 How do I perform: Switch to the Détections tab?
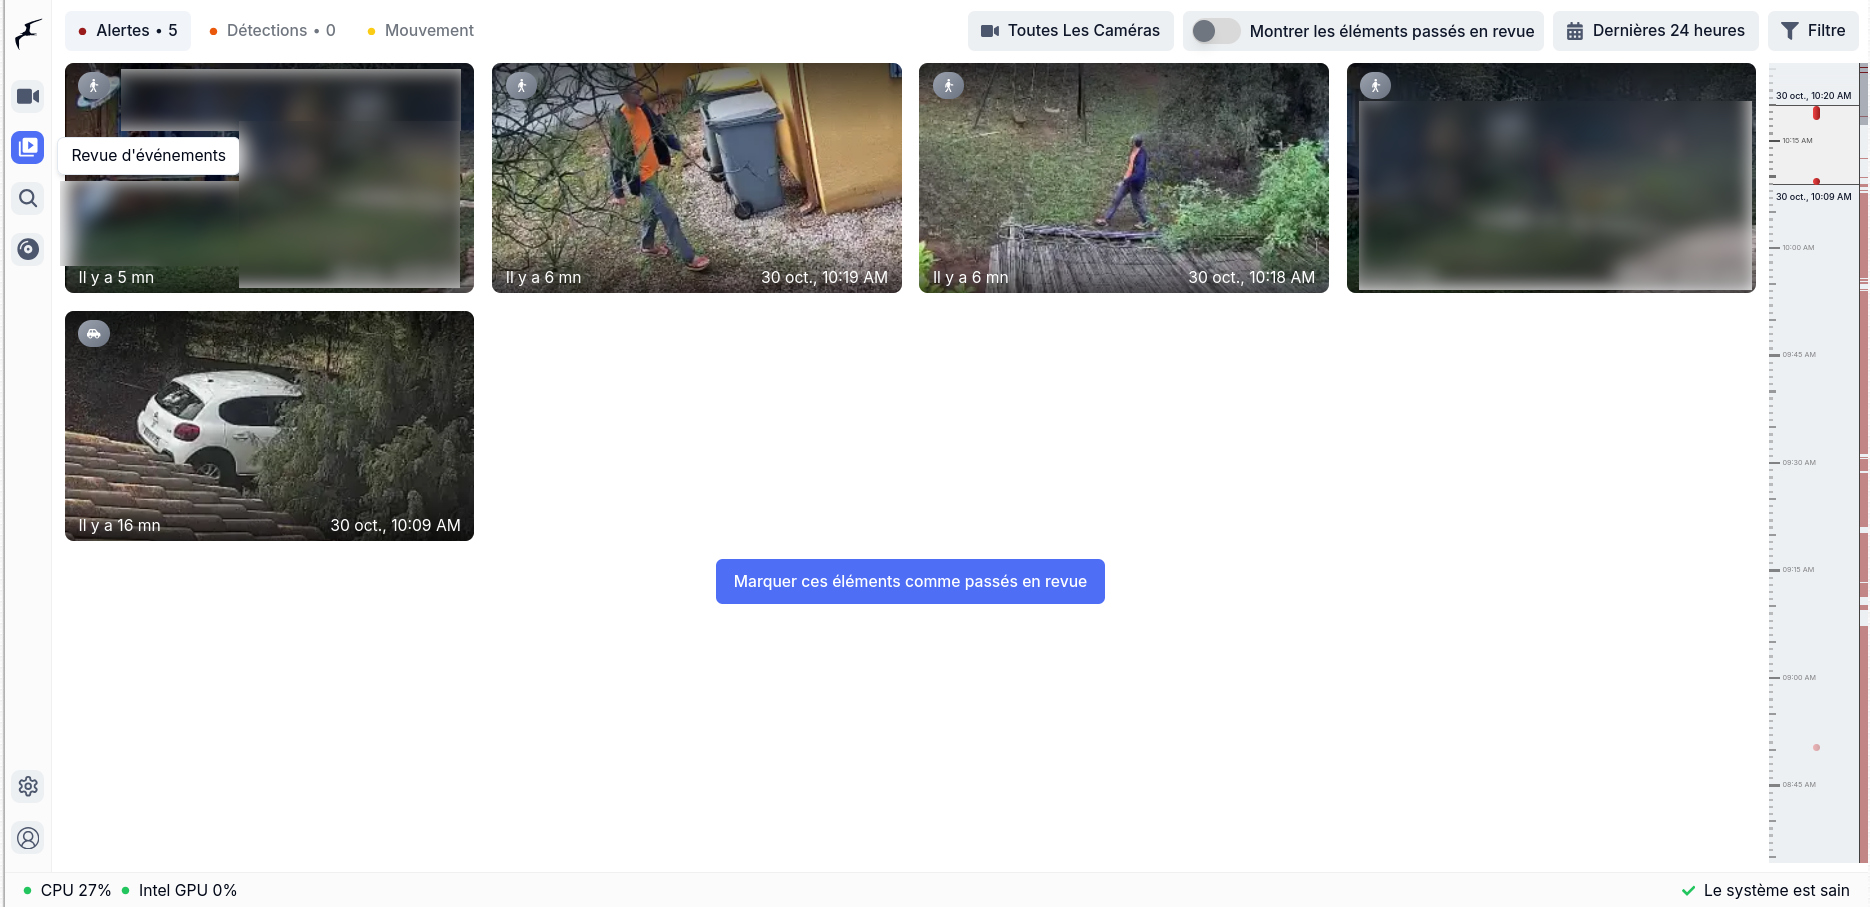click(x=272, y=31)
